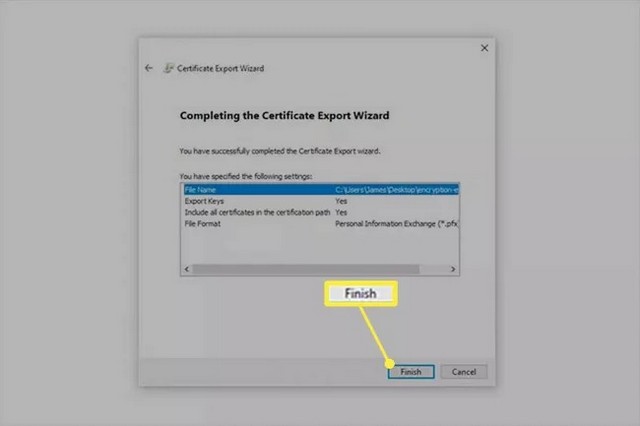
Task: Click the Certificate Export Wizard title text
Action: pyautogui.click(x=220, y=68)
